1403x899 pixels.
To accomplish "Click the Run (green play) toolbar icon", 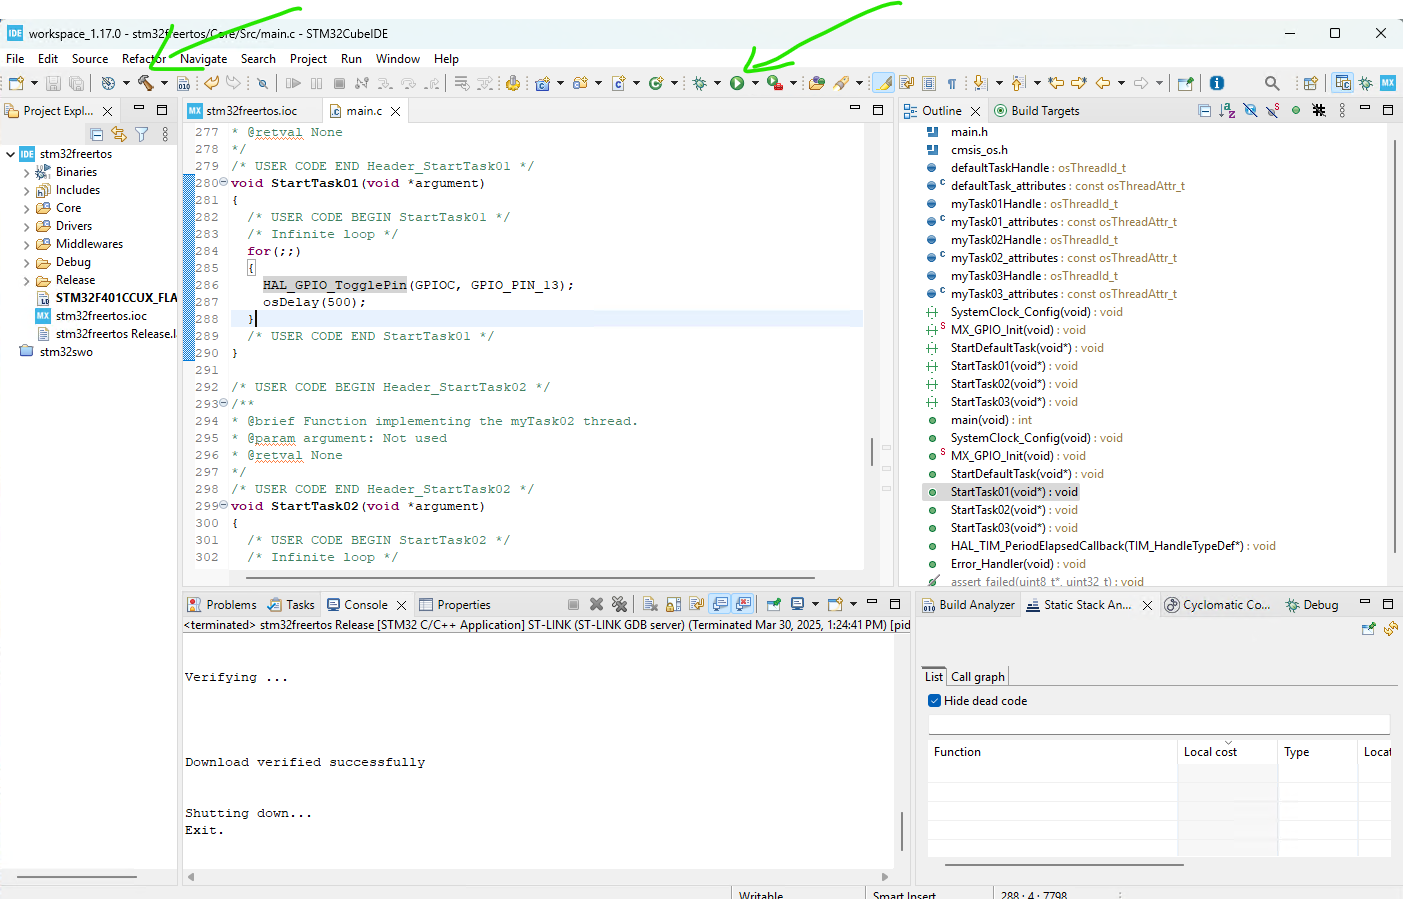I will tap(737, 83).
